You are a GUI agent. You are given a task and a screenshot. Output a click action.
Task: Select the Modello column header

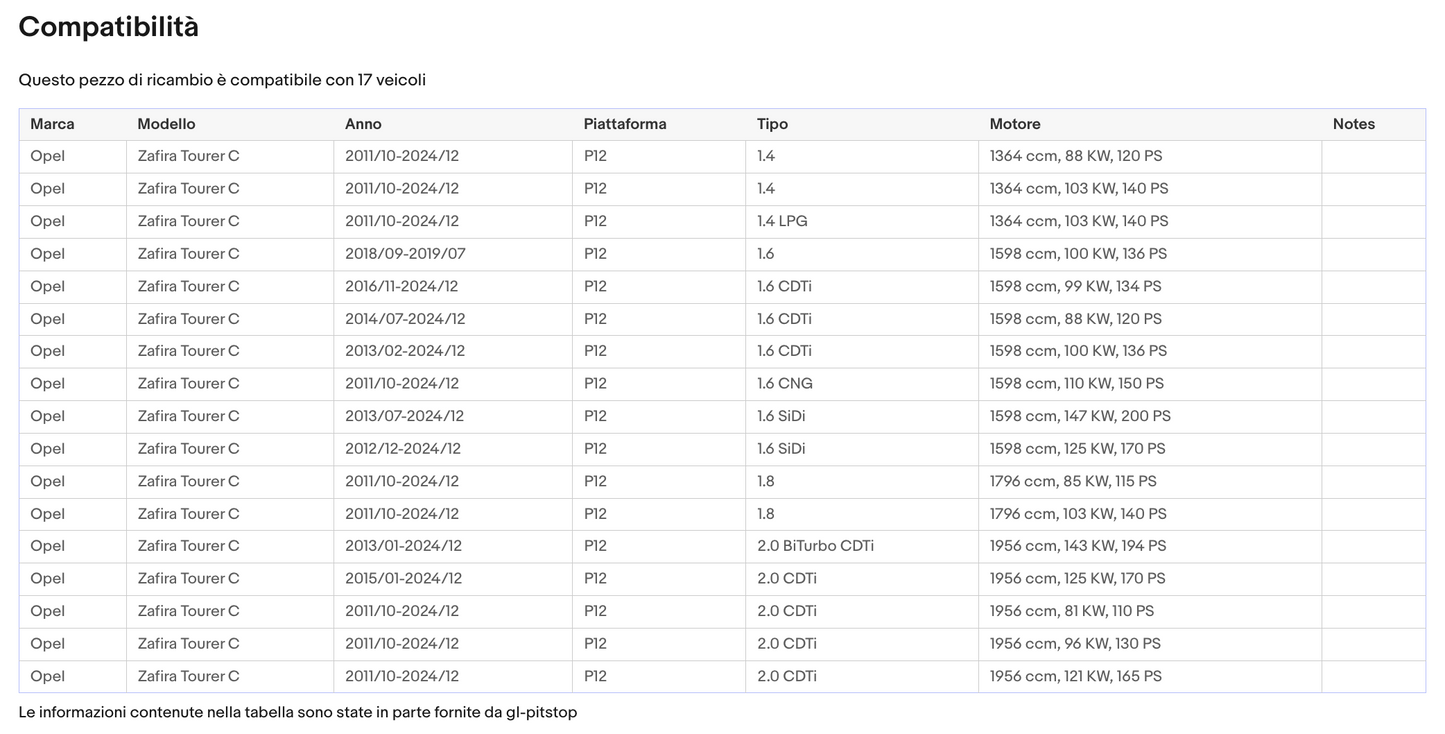[166, 124]
